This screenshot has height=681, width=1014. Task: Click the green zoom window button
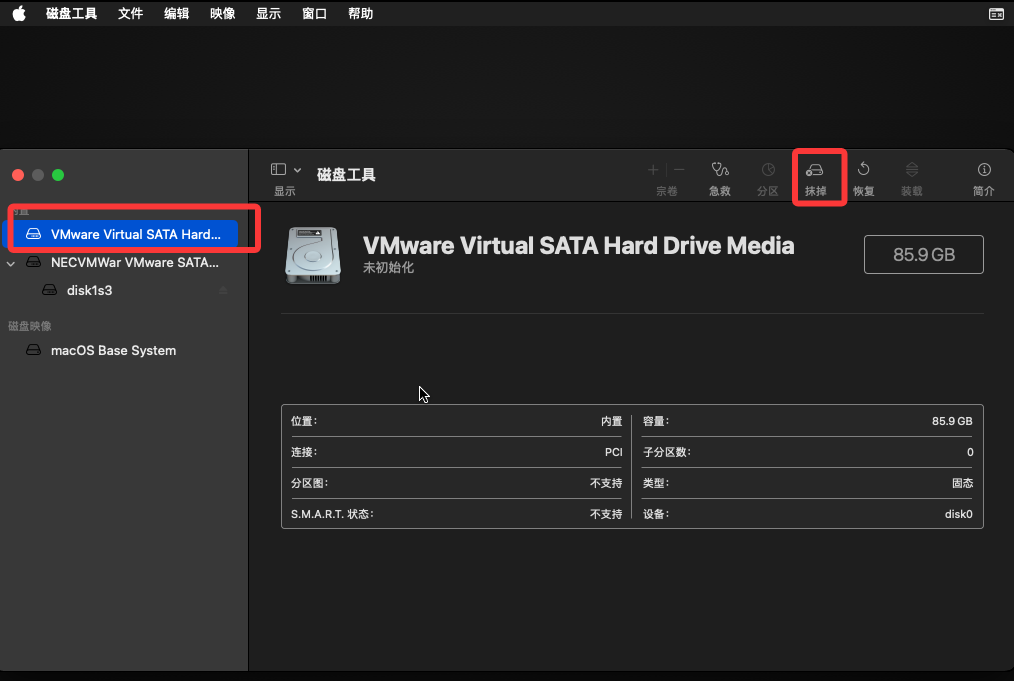(x=58, y=175)
